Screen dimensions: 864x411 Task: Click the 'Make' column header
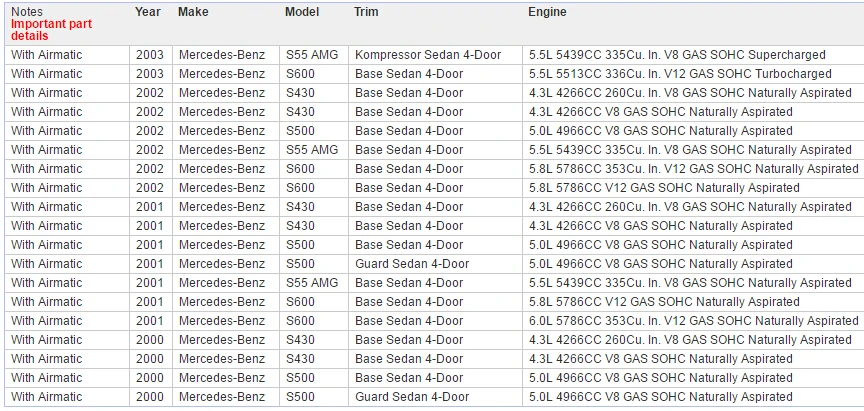click(193, 12)
